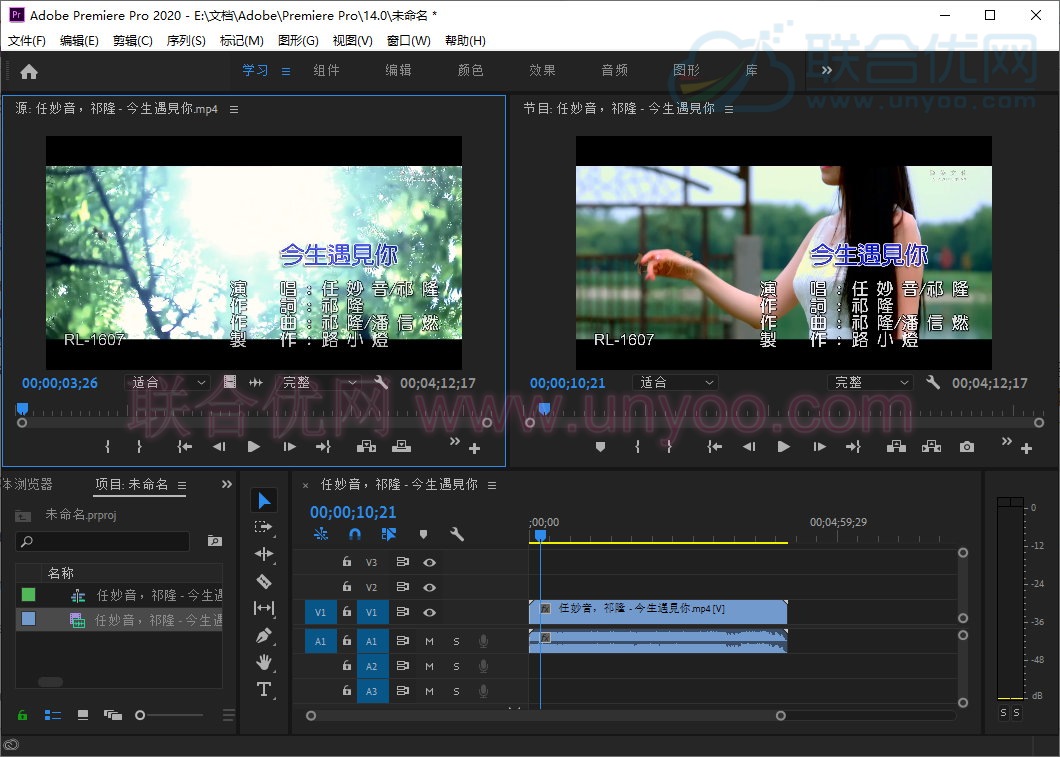Open program monitor wrench settings

pos(933,383)
